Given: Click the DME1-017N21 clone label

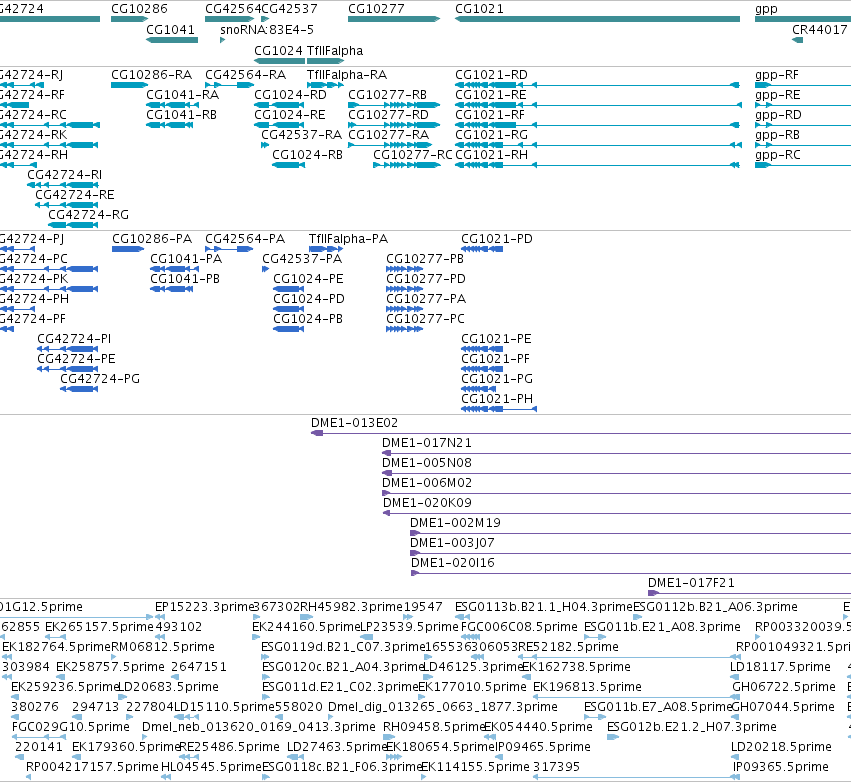Looking at the screenshot, I should click(427, 443).
